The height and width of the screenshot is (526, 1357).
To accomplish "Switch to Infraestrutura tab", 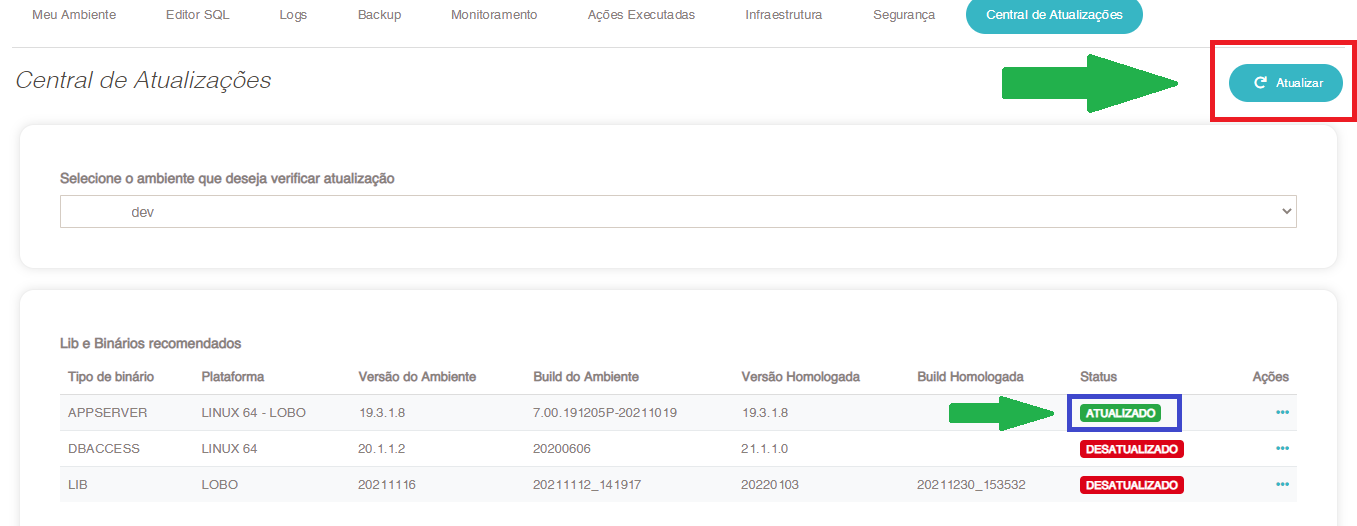I will [x=784, y=15].
